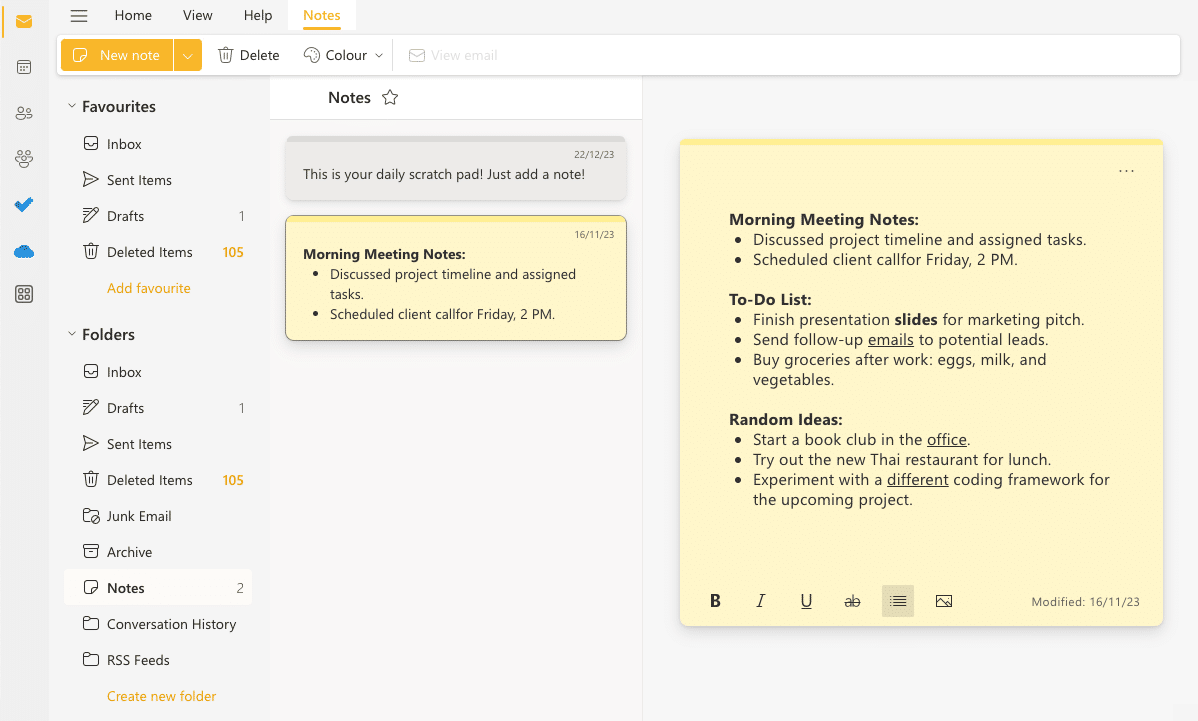Toggle strikethrough formatting in the note
The image size is (1198, 721).
852,601
